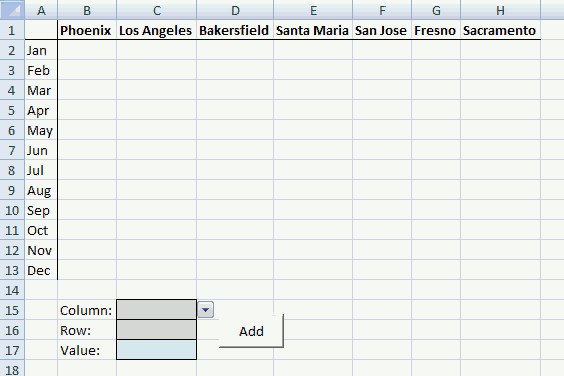Image resolution: width=564 pixels, height=376 pixels.
Task: Click the Add button
Action: pos(251,331)
